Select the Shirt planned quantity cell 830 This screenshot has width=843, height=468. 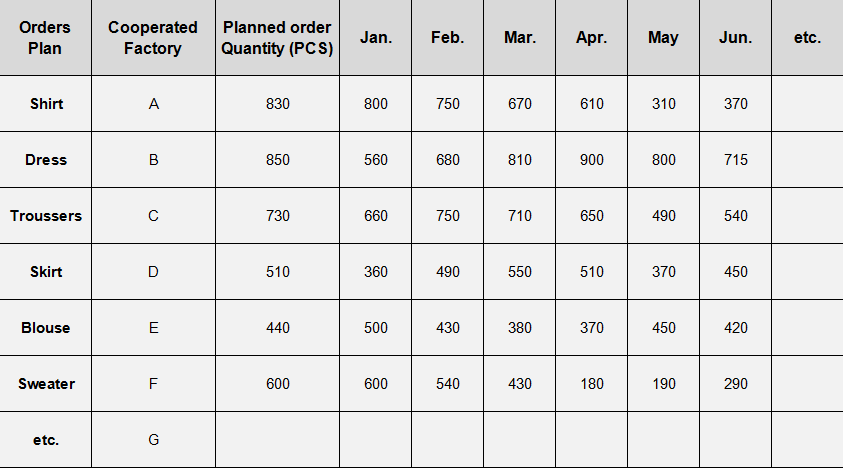point(277,104)
